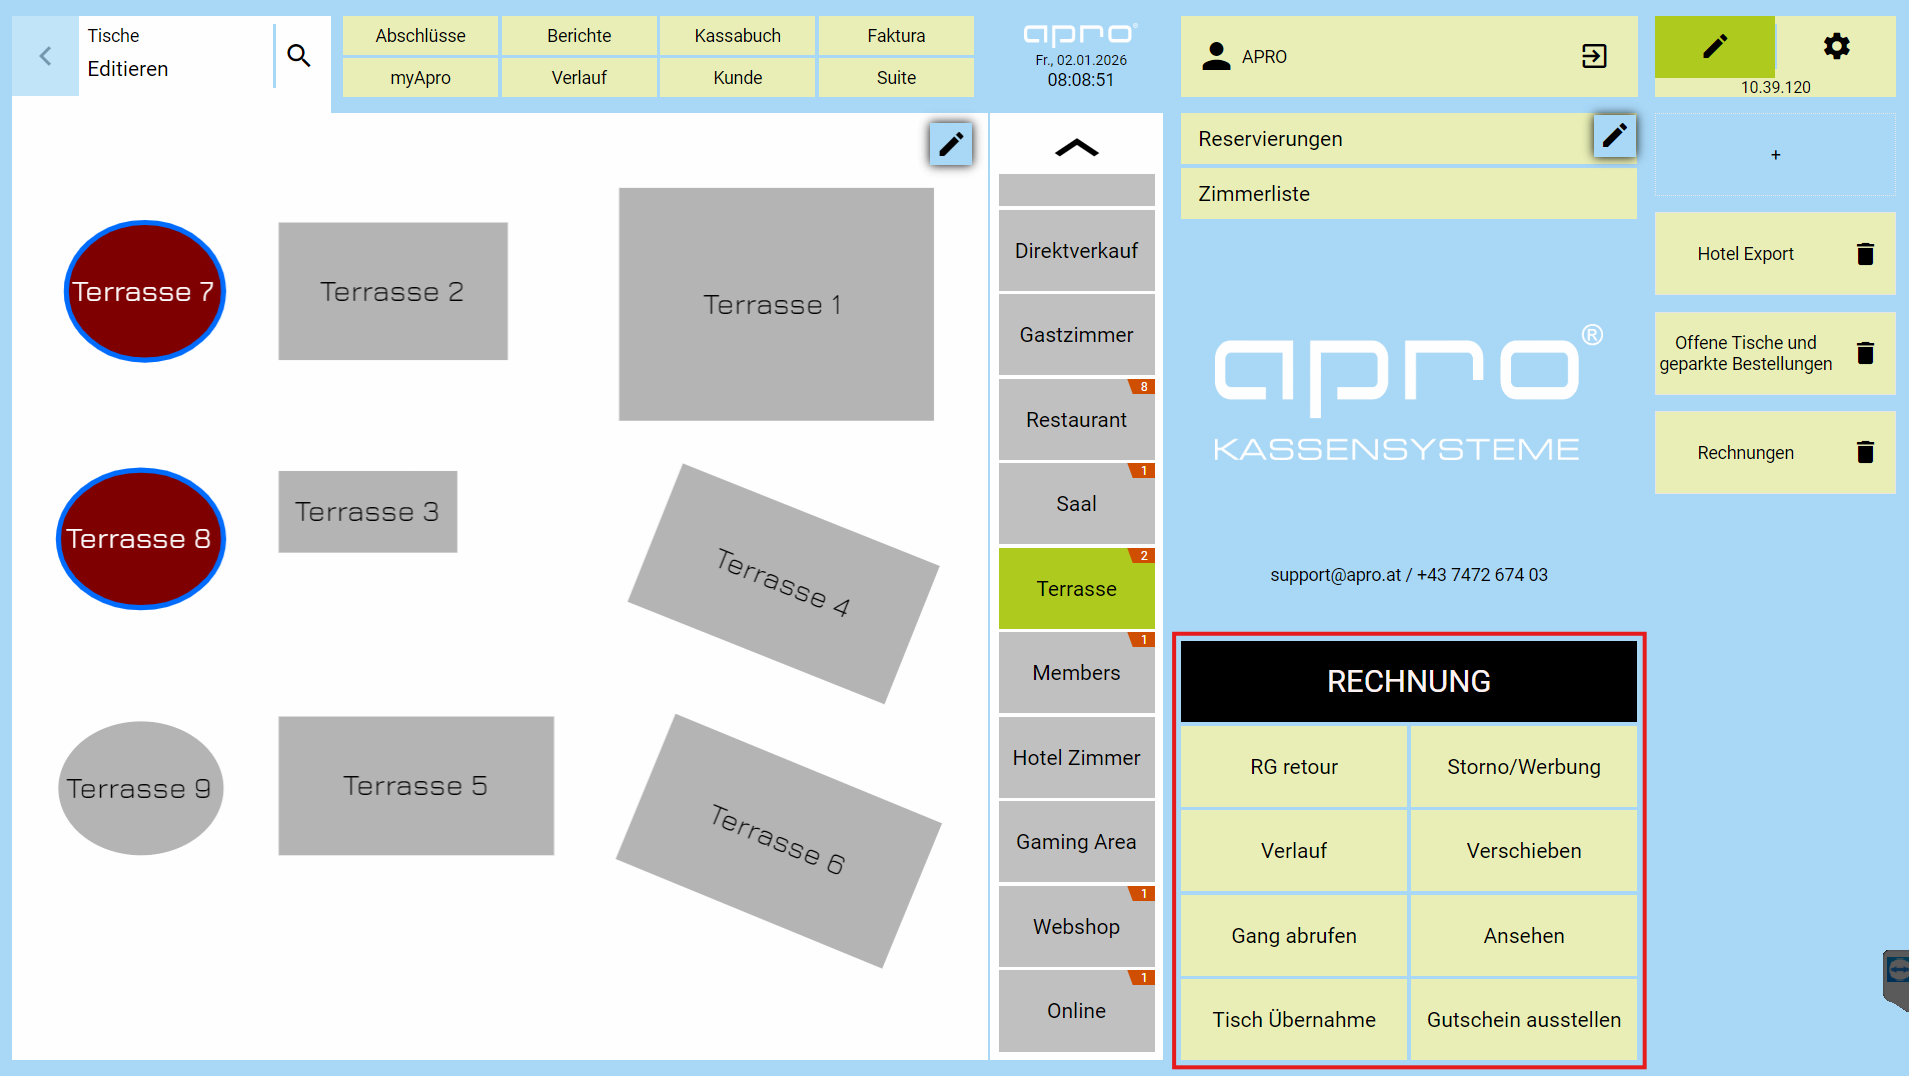Select the Terrasse room tab

(x=1077, y=589)
